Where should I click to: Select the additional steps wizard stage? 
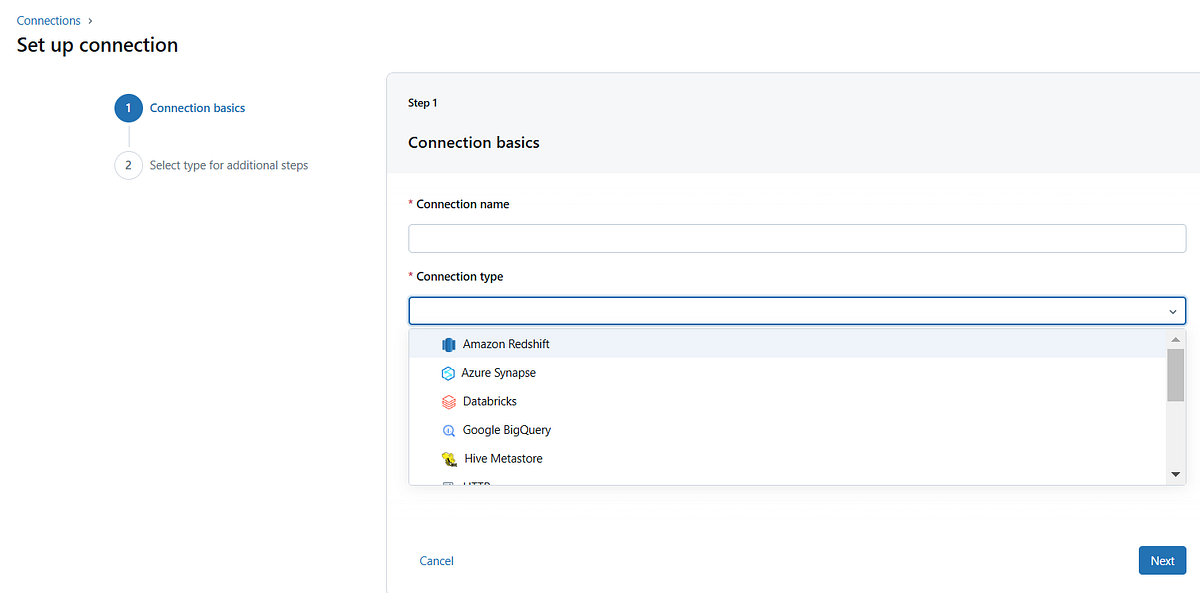[x=228, y=165]
